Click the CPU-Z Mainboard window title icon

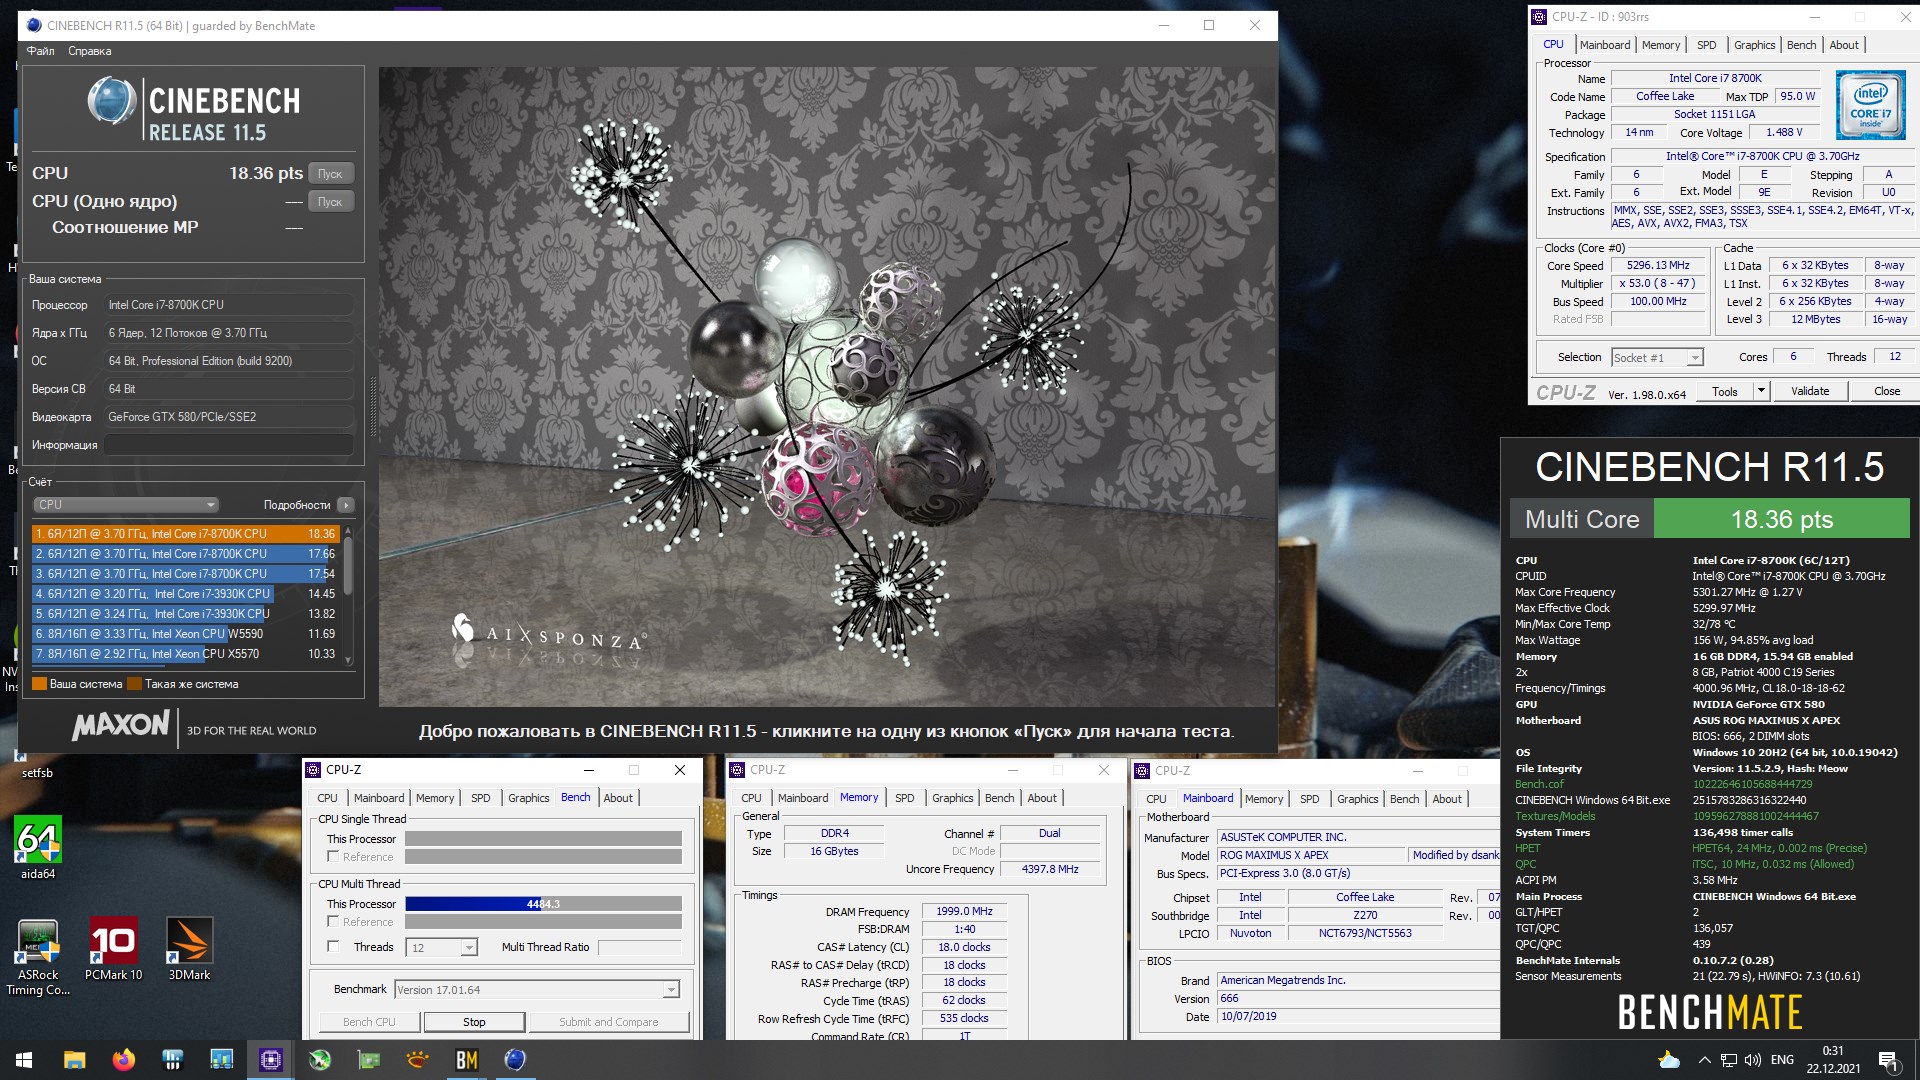tap(1142, 770)
